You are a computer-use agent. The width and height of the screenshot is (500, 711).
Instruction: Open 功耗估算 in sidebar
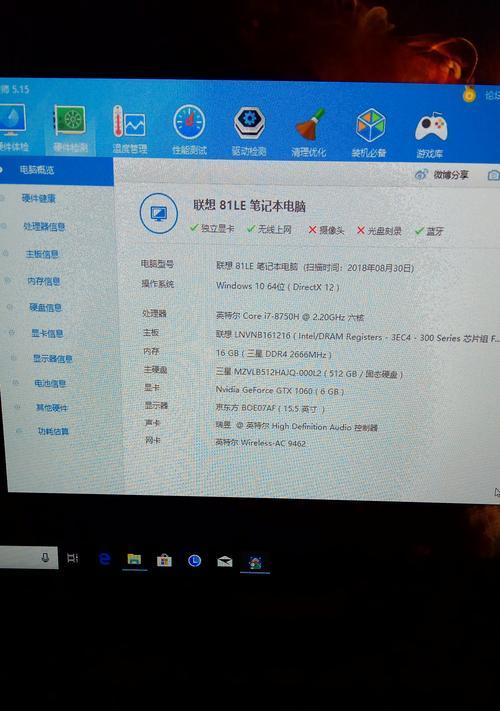point(53,431)
